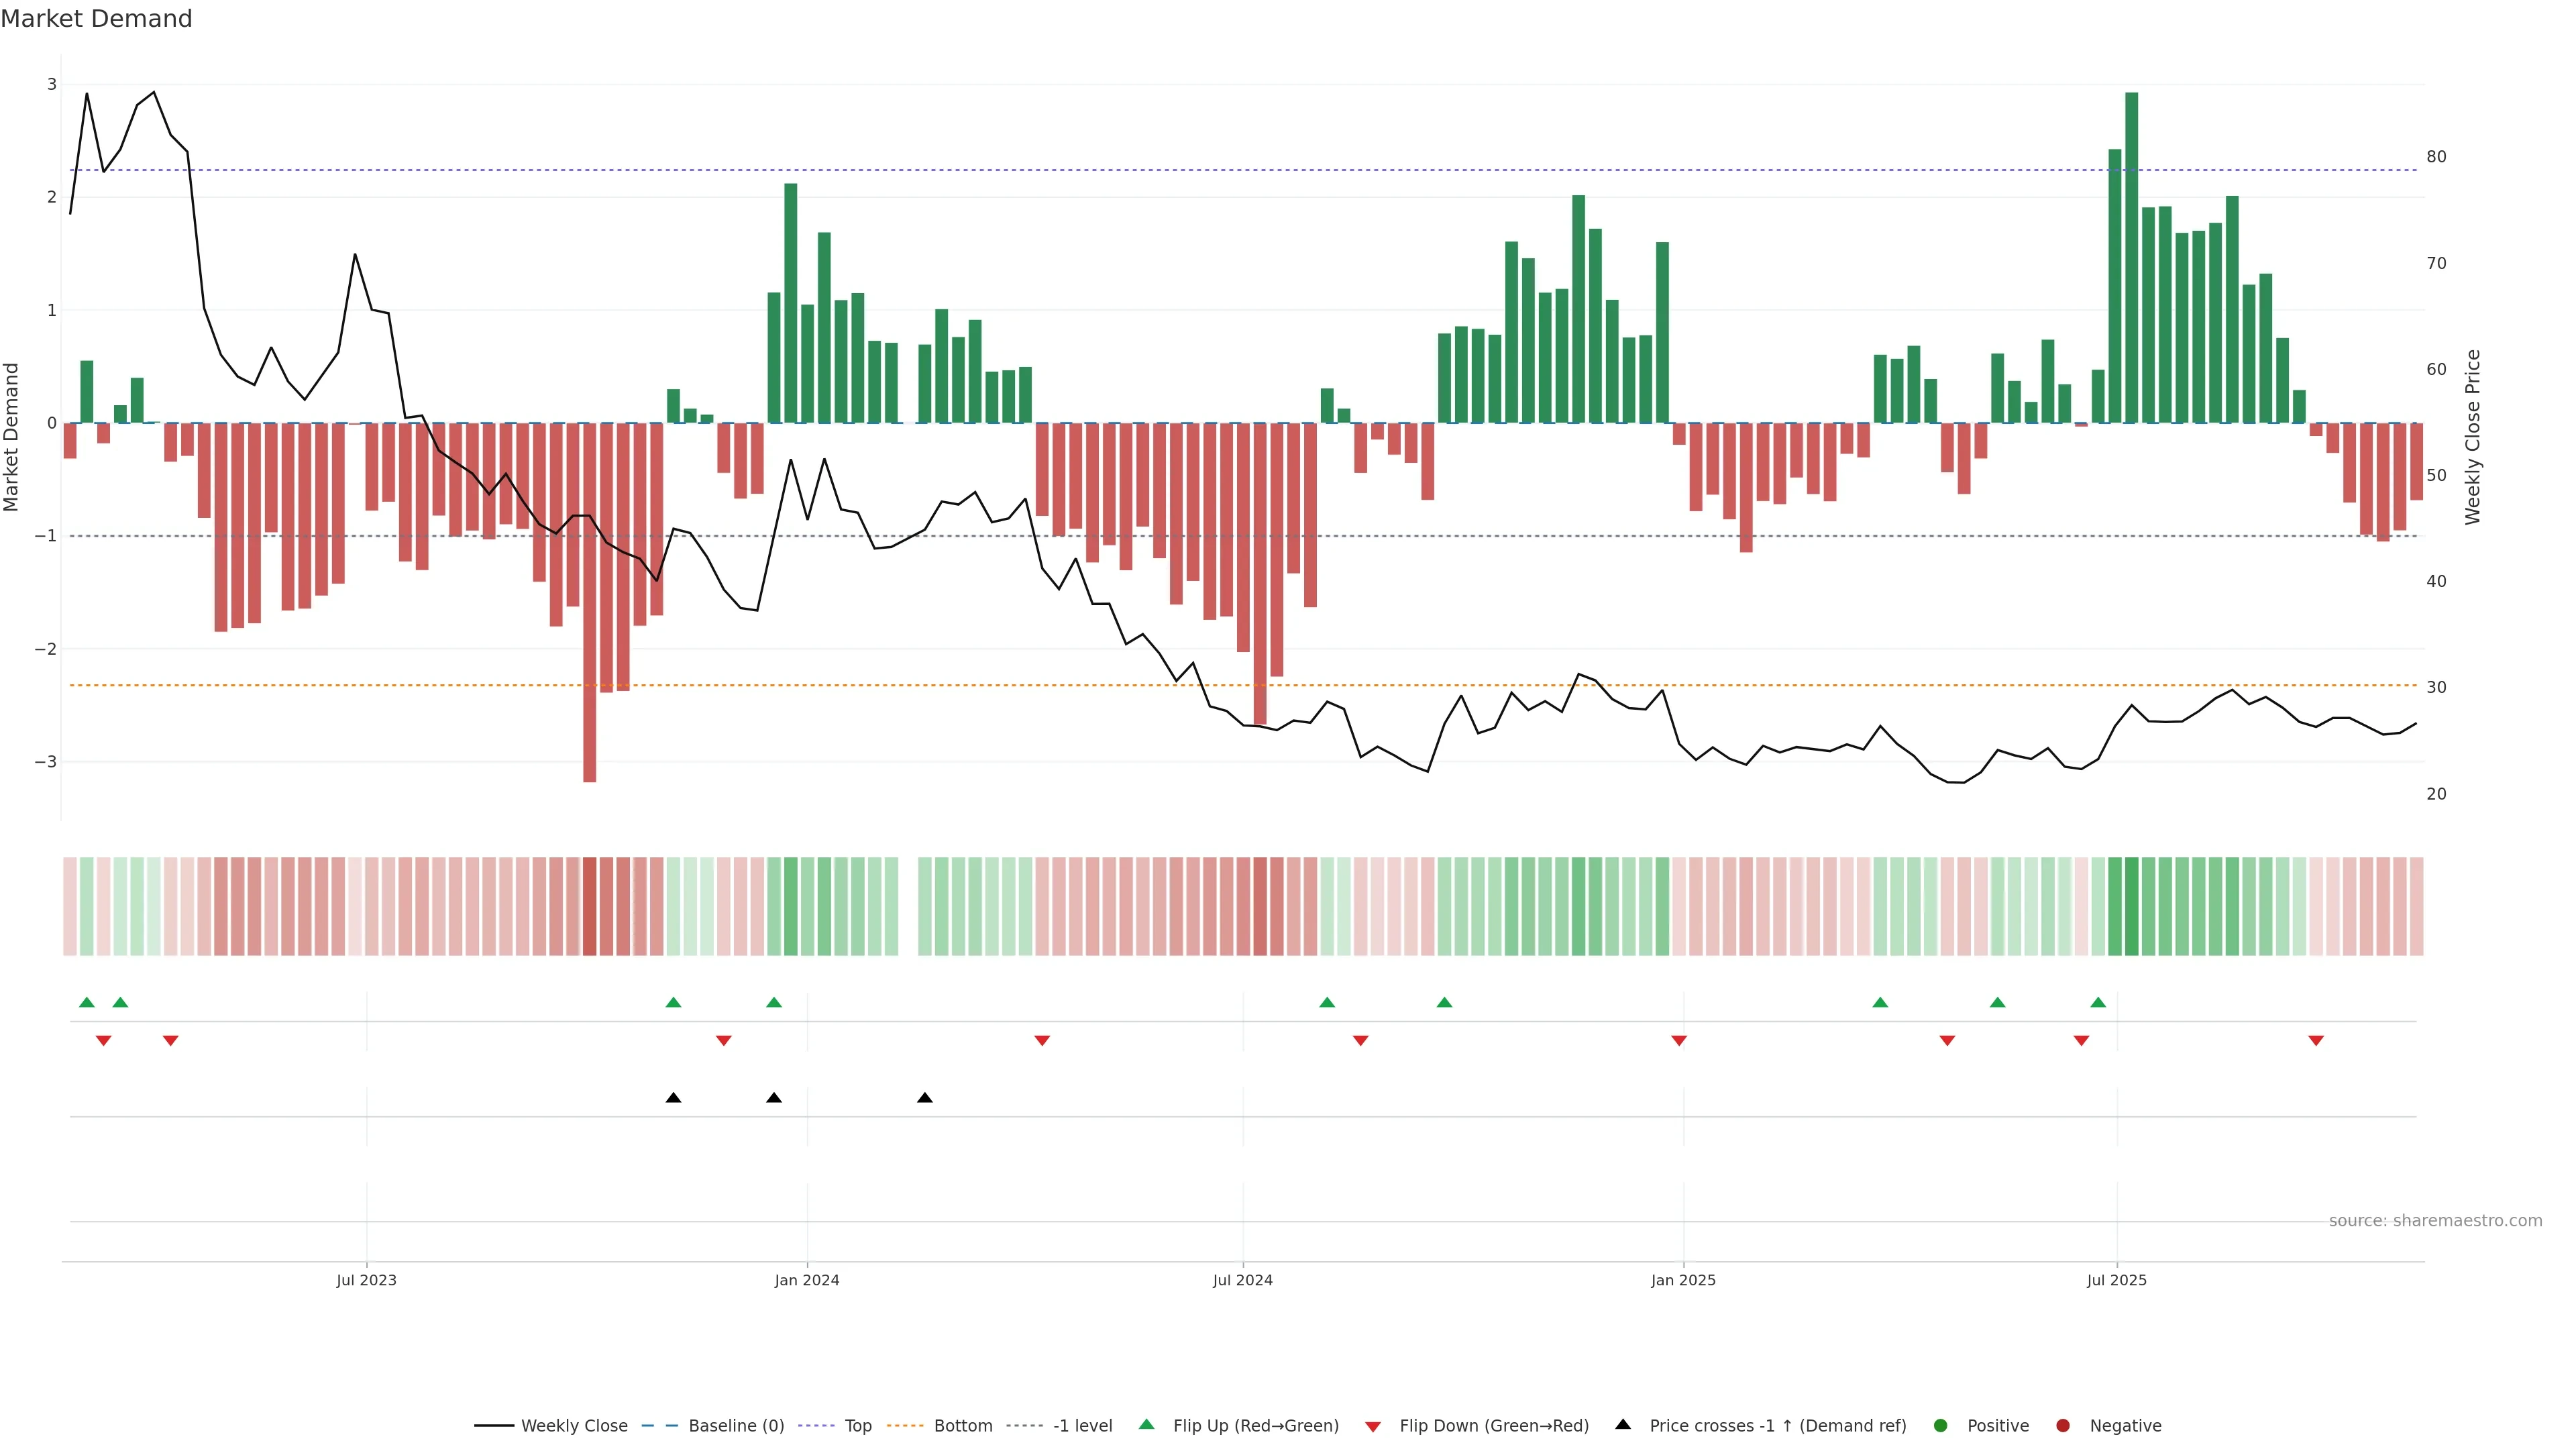
Task: Click the Market Demand chart title
Action: (x=96, y=19)
